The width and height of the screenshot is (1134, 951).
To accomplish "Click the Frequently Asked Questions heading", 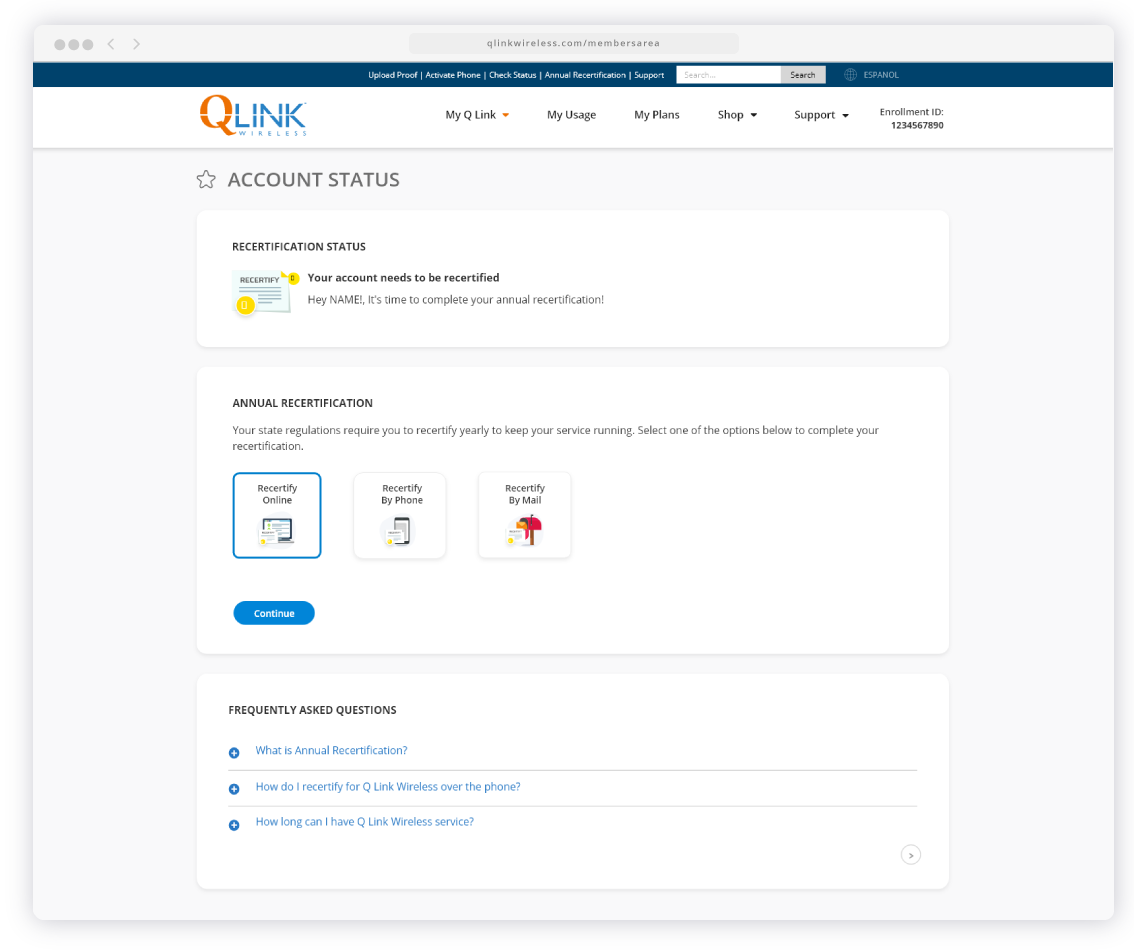I will [312, 710].
